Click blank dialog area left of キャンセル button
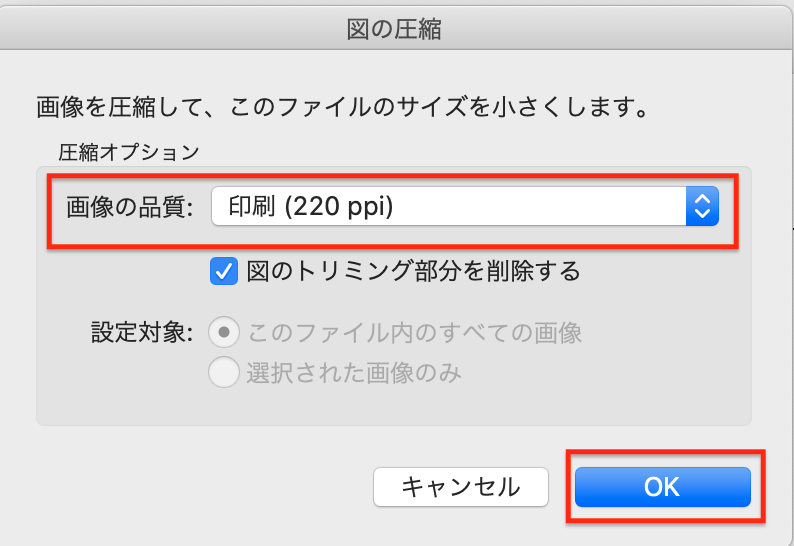The width and height of the screenshot is (794, 546). [200, 487]
